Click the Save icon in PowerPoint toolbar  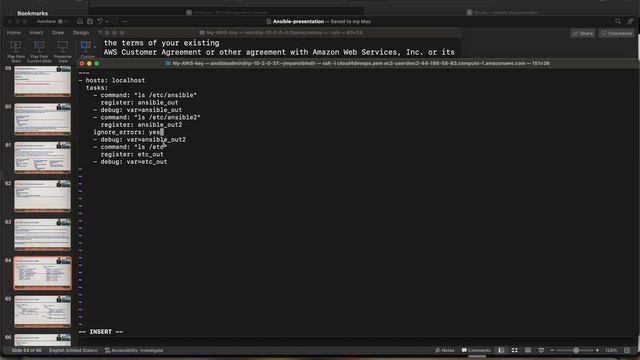click(90, 21)
